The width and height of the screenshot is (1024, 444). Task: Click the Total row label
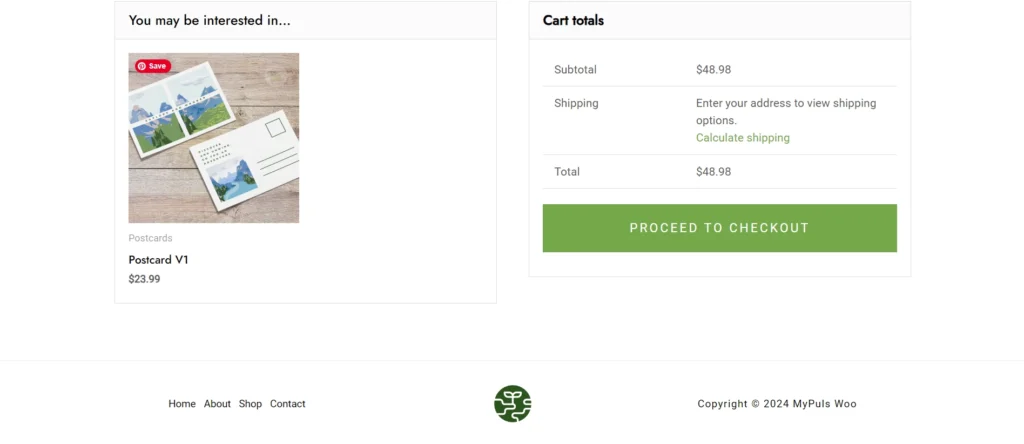[567, 172]
